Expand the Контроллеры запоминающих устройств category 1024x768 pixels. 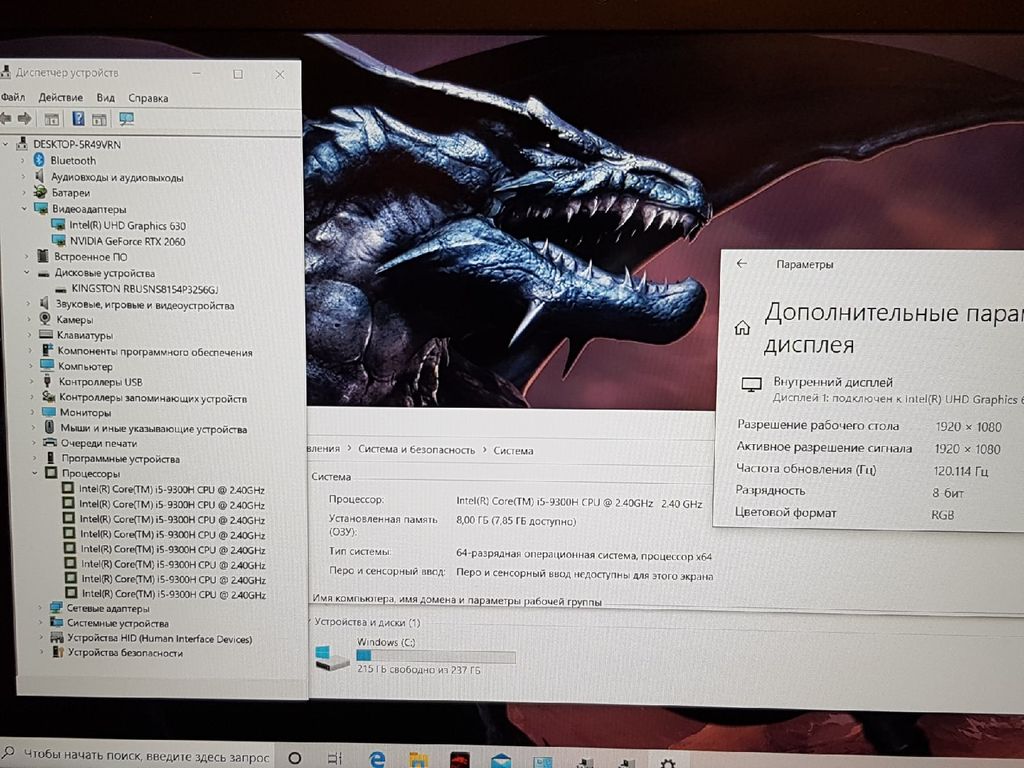31,396
